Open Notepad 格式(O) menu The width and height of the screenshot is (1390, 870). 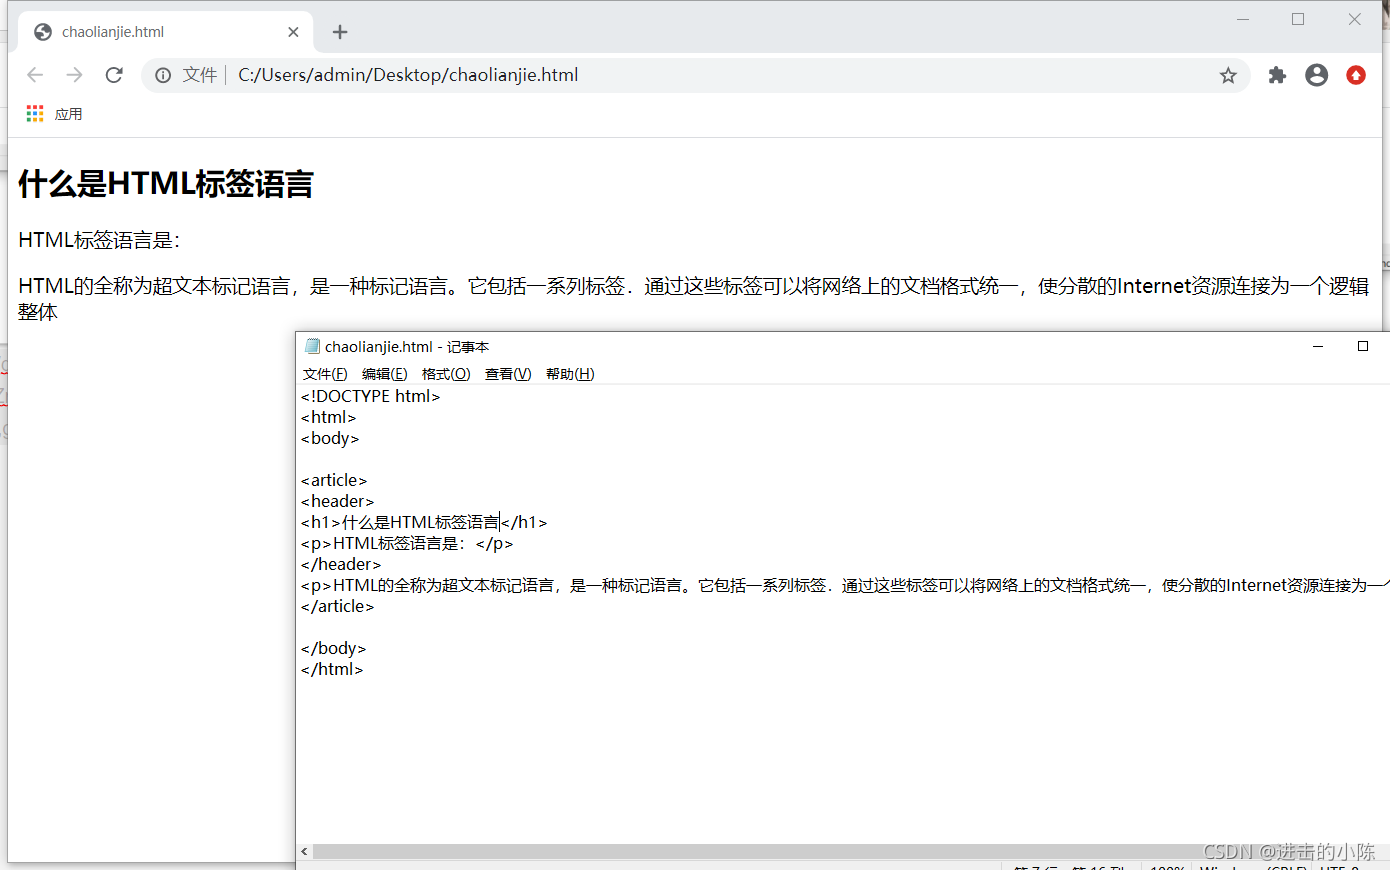[x=446, y=374]
